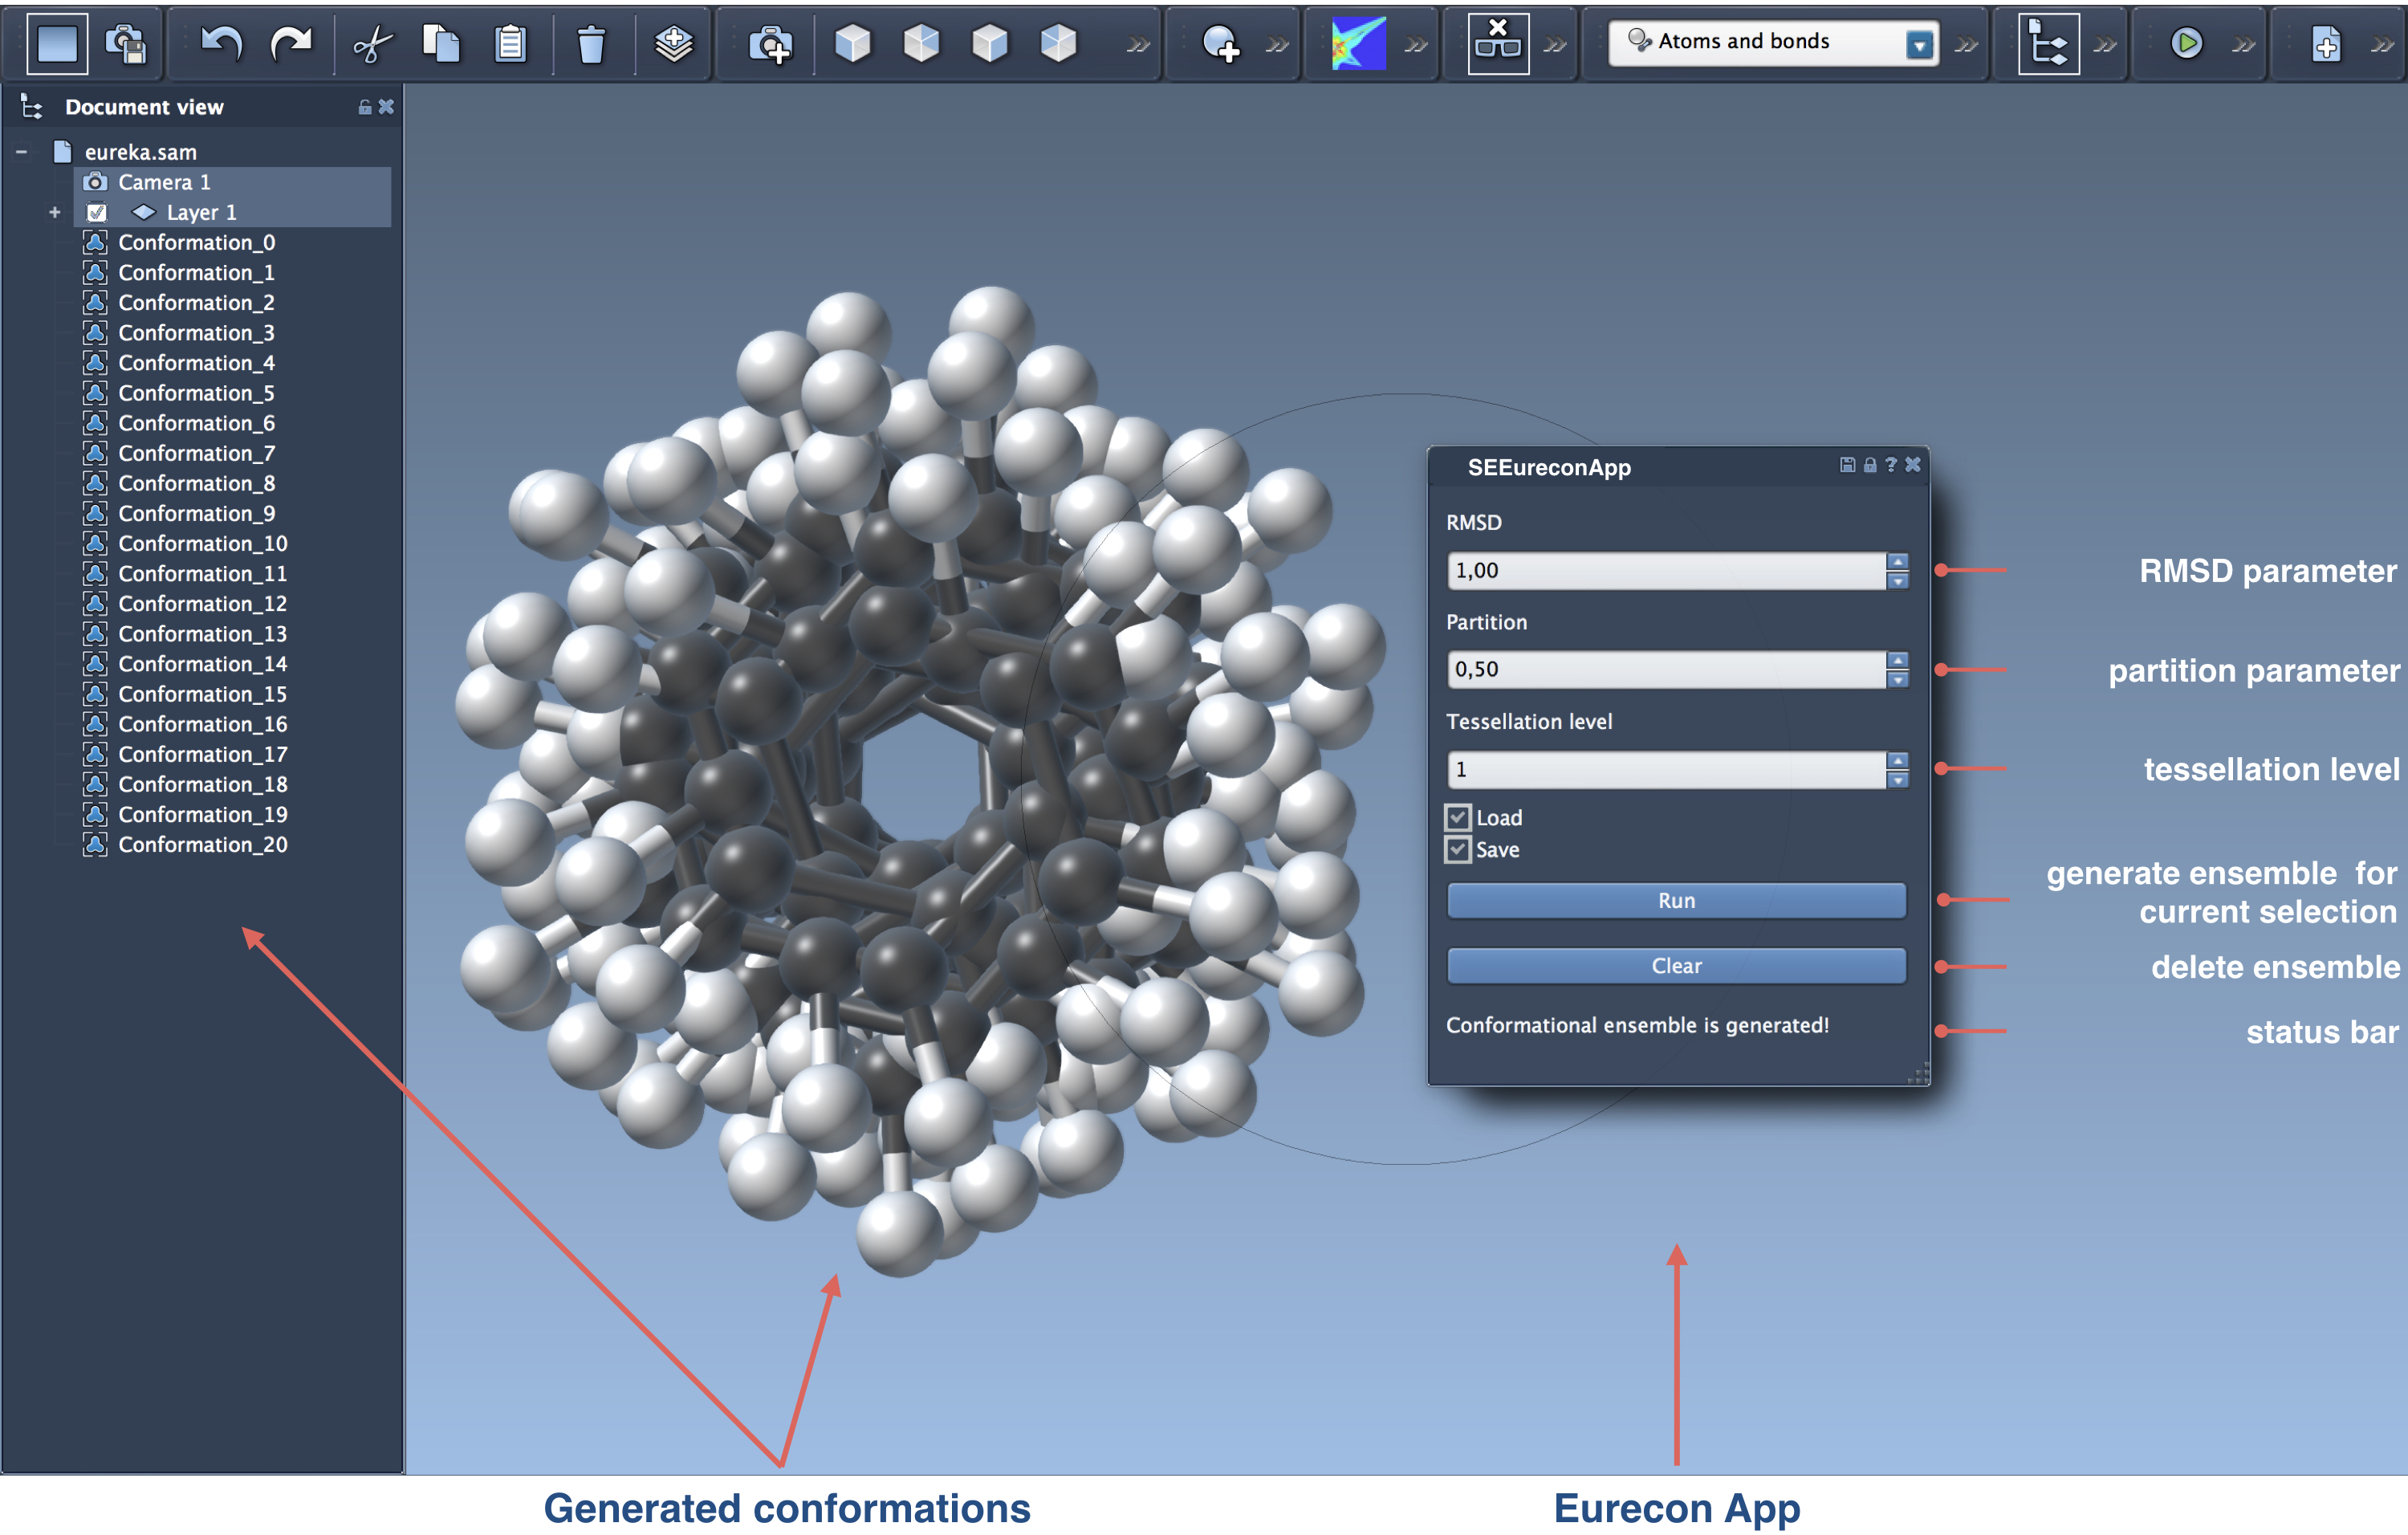Click the Redo arrow icon
The height and width of the screenshot is (1535, 2408).
(x=291, y=43)
